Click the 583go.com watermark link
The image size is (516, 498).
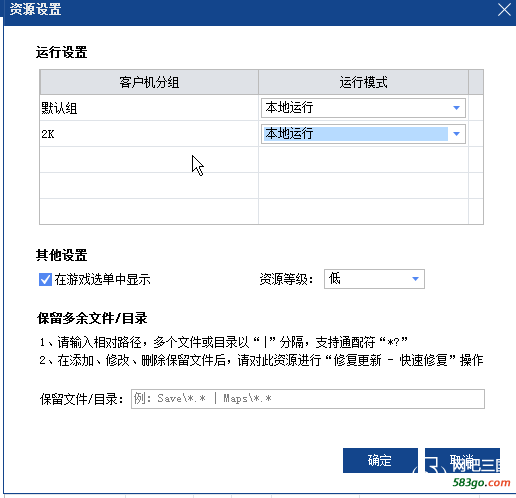(481, 482)
